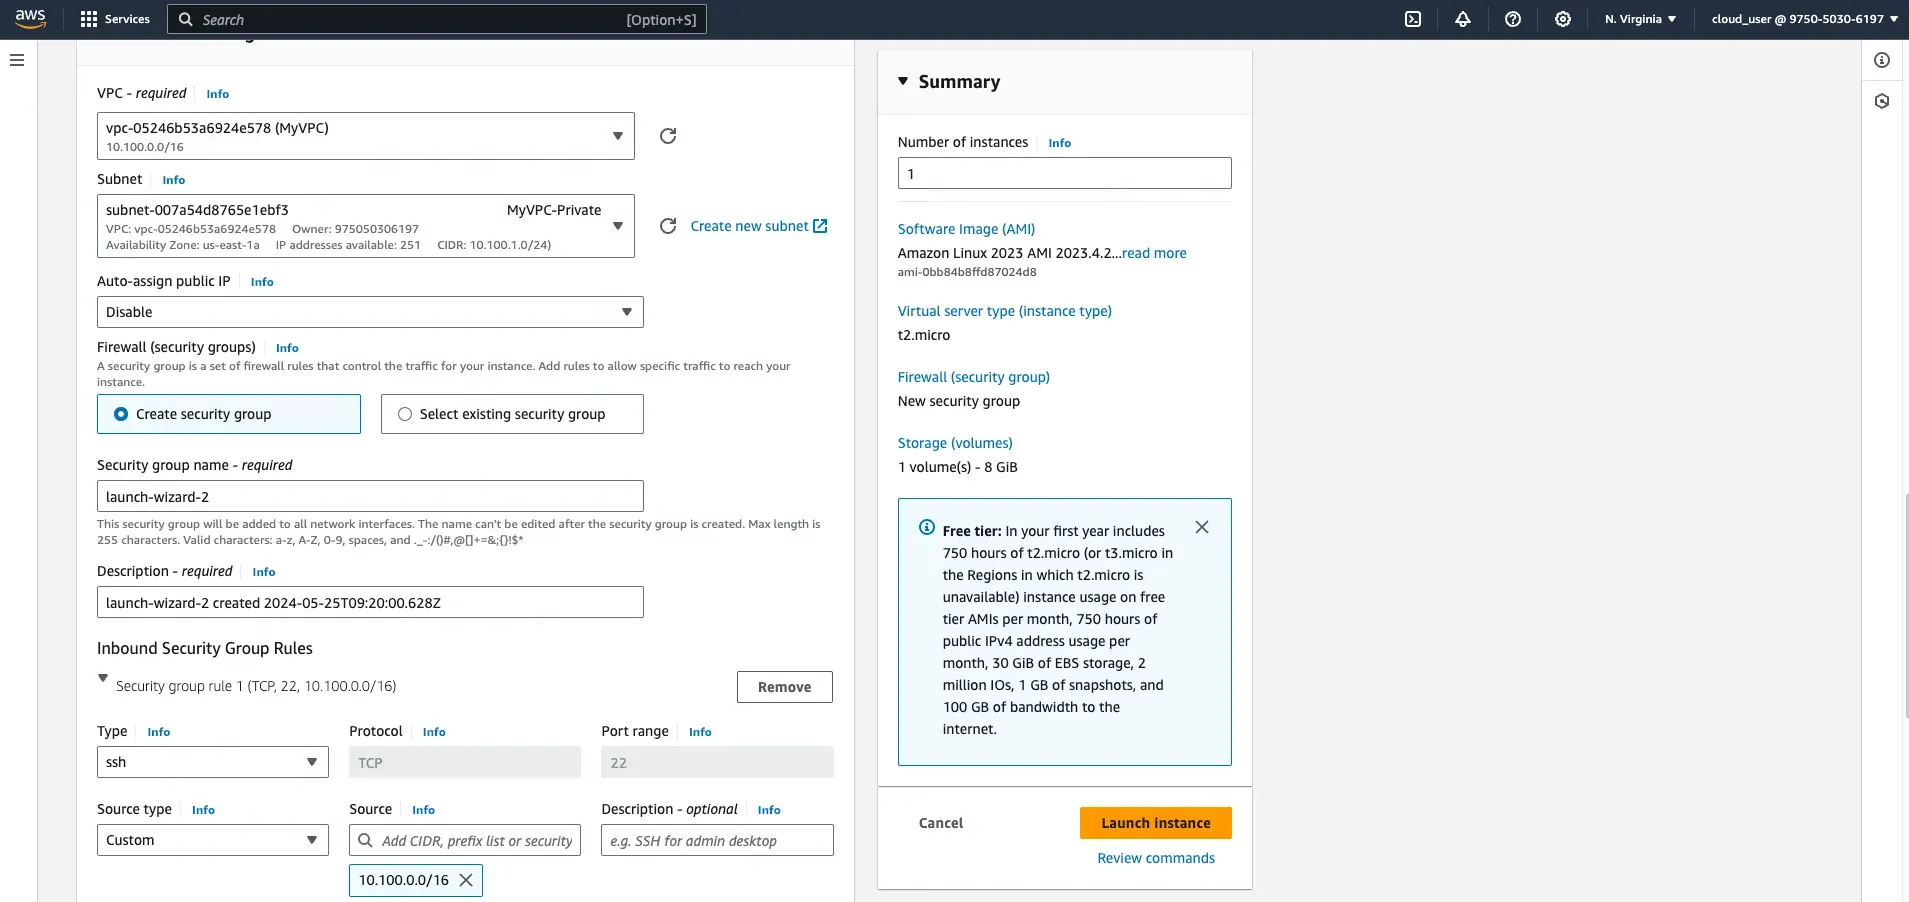Image resolution: width=1909 pixels, height=902 pixels.
Task: Toggle the navigation hamburger menu
Action: [16, 60]
